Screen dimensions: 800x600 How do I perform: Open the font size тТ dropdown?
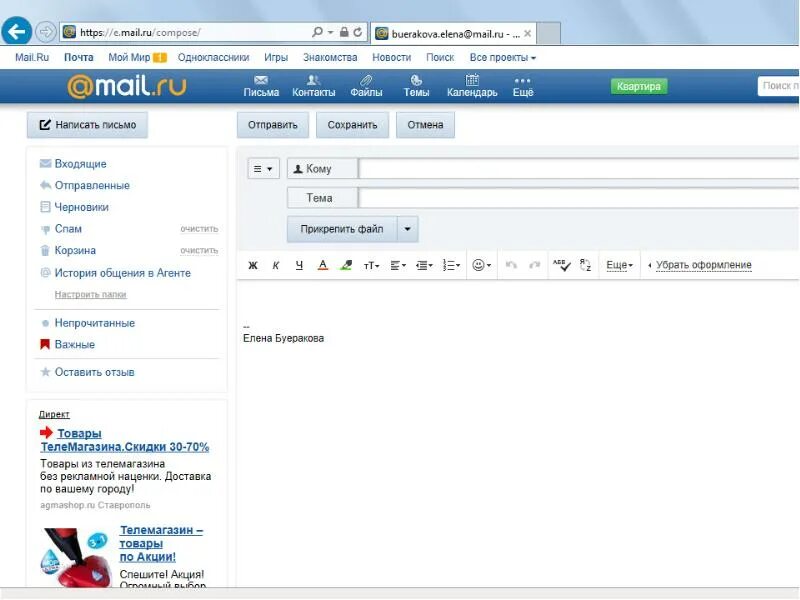[371, 265]
